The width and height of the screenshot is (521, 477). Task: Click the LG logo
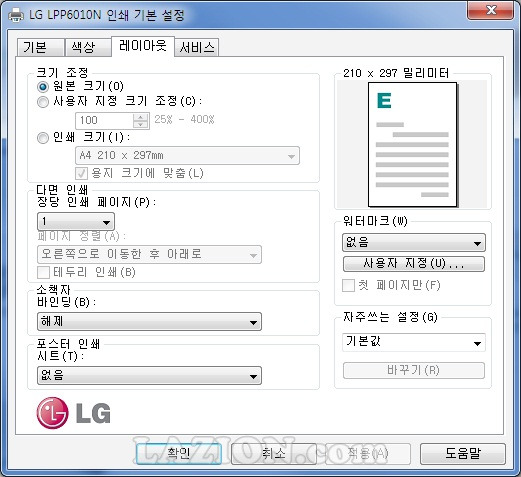(73, 413)
